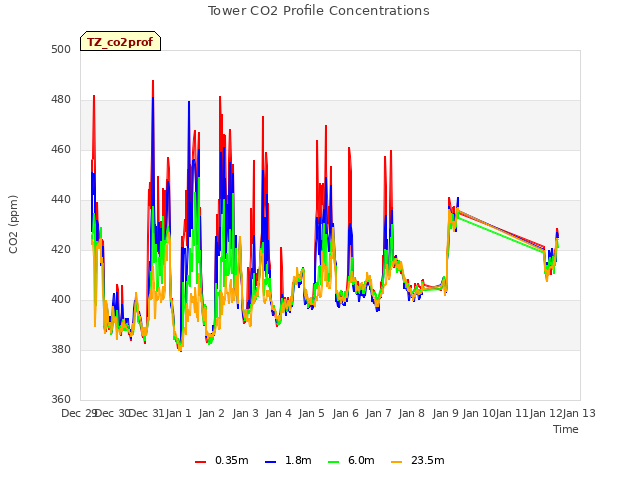Click the 360 y-axis tick label

tap(61, 400)
